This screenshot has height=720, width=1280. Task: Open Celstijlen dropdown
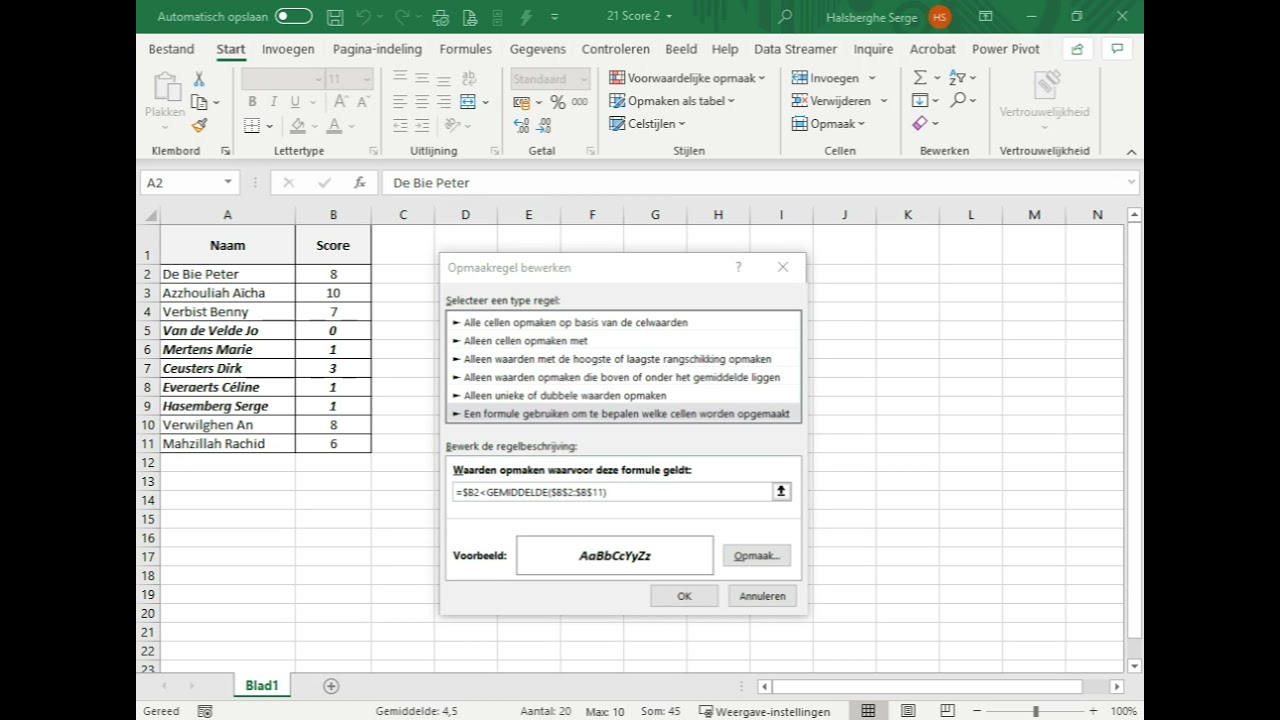(x=647, y=124)
